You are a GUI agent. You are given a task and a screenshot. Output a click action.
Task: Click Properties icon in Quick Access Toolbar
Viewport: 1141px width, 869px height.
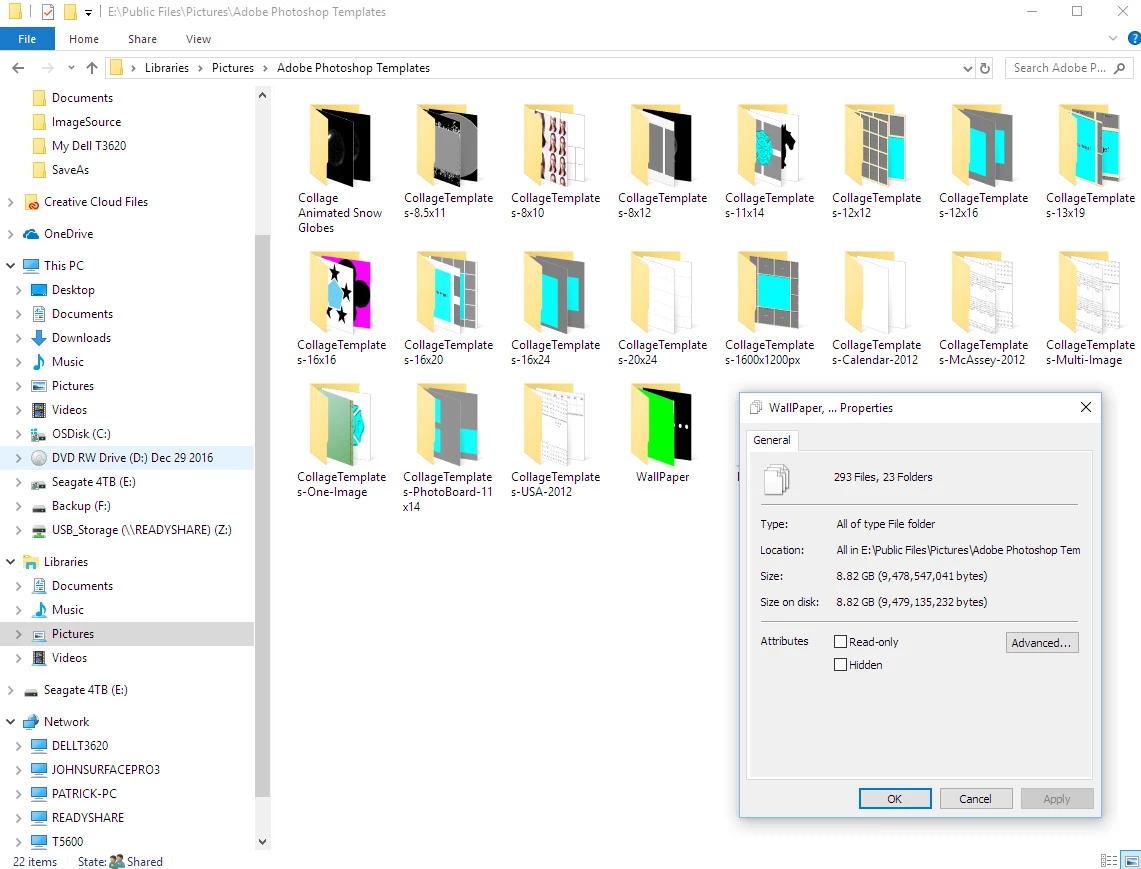point(47,12)
